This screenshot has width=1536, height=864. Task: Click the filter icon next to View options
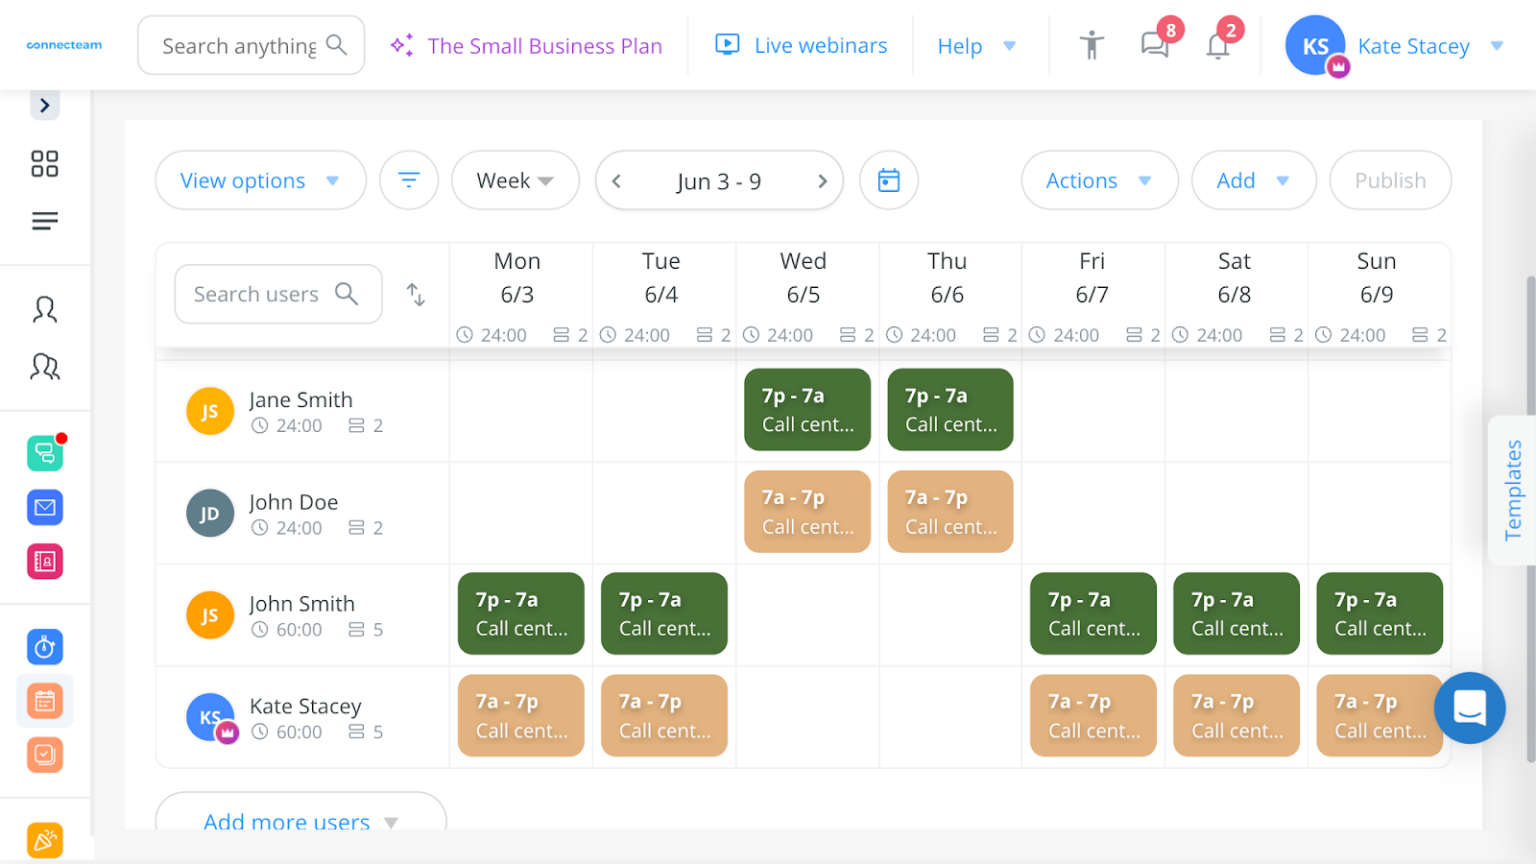[409, 180]
